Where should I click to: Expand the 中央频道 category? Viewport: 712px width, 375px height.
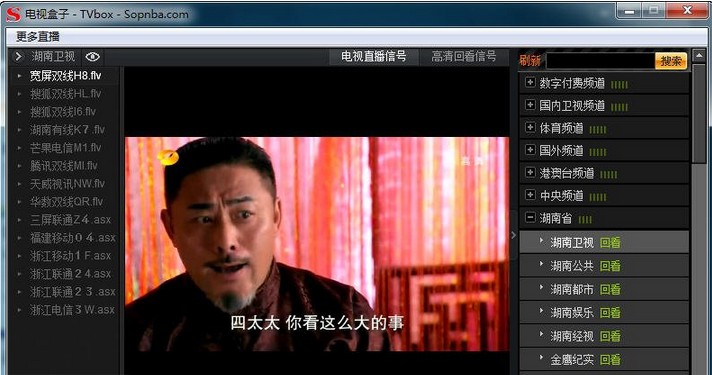[530, 195]
